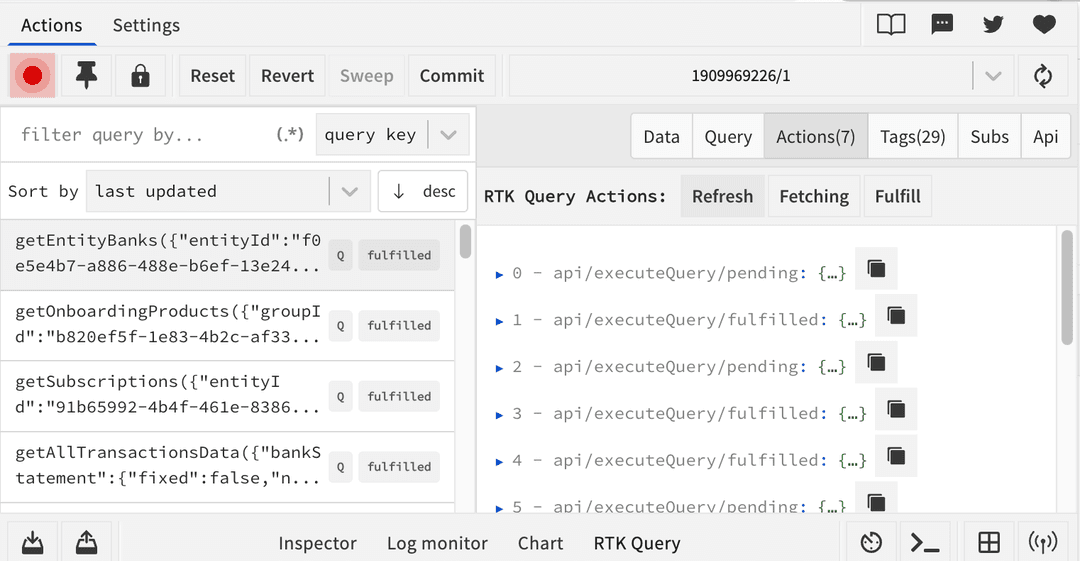Screen dimensions: 1080x561
Task: Click the Revert button
Action: 287,76
